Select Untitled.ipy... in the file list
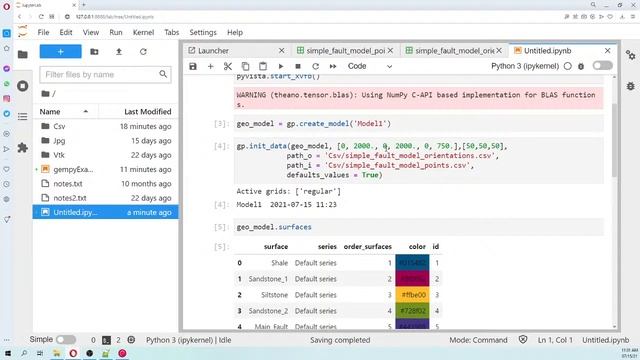 tap(106, 212)
